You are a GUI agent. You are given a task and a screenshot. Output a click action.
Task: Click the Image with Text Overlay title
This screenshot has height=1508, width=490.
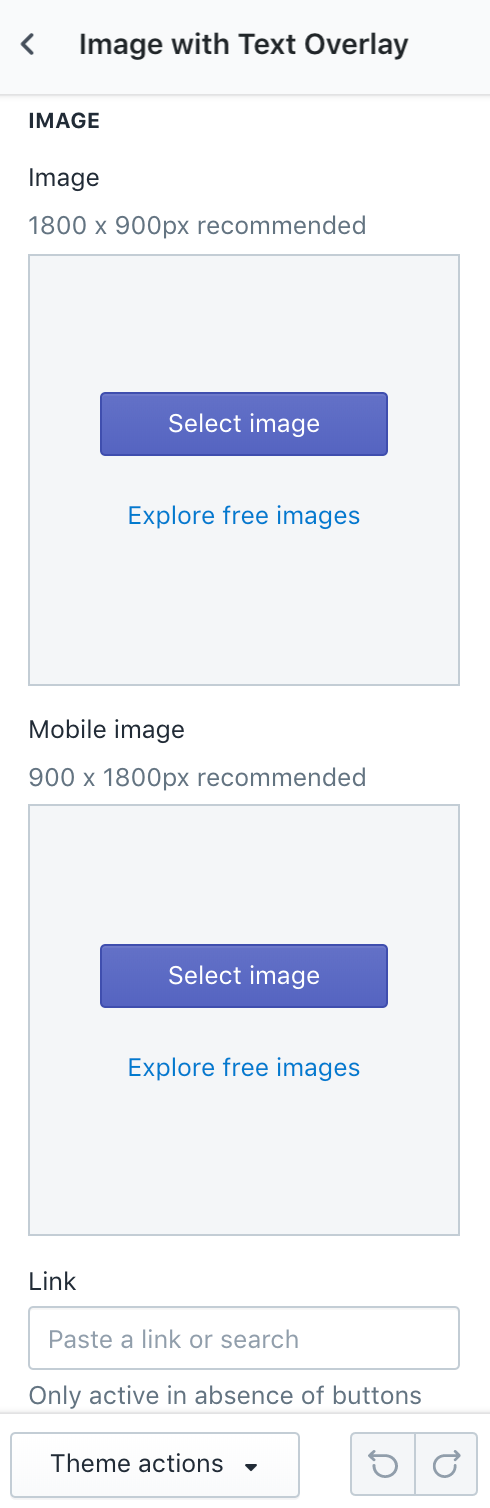click(x=244, y=45)
